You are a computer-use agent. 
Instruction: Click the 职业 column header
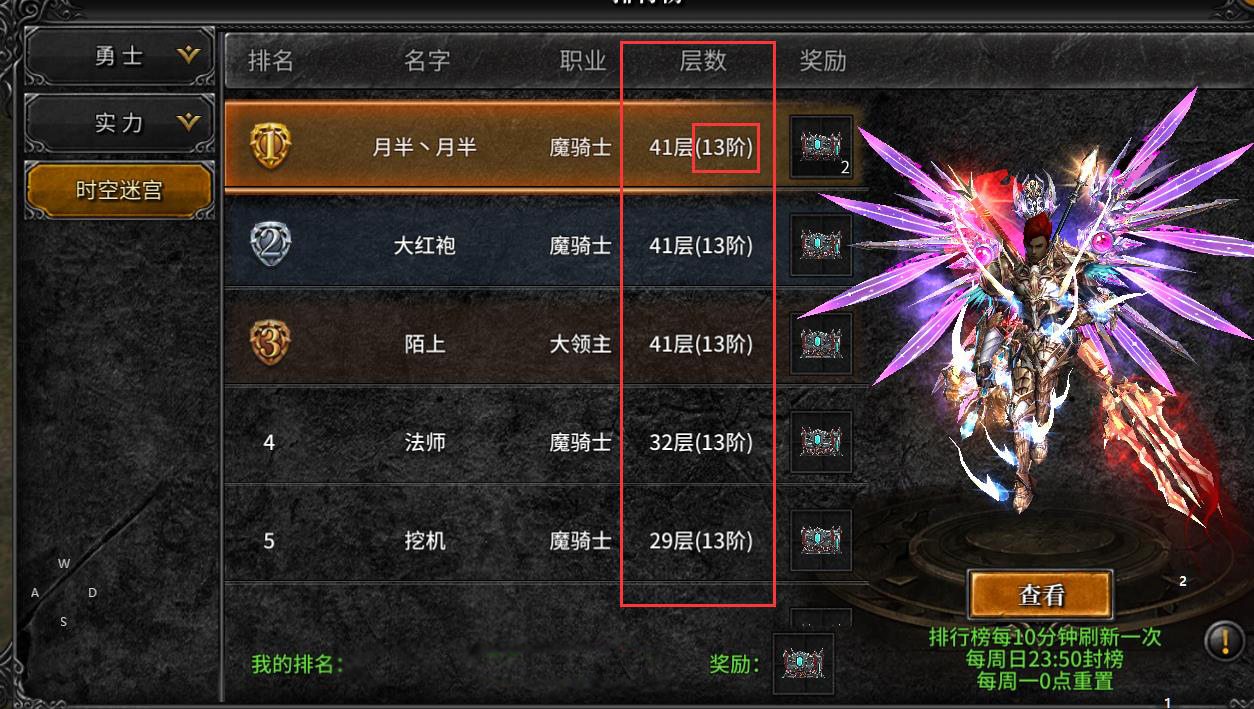(583, 60)
